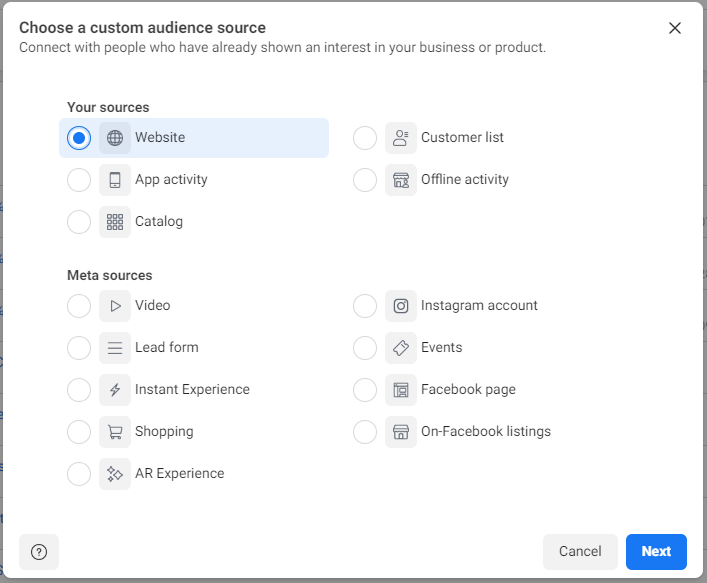This screenshot has width=707, height=583.
Task: Click the Catalog label
Action: [159, 221]
